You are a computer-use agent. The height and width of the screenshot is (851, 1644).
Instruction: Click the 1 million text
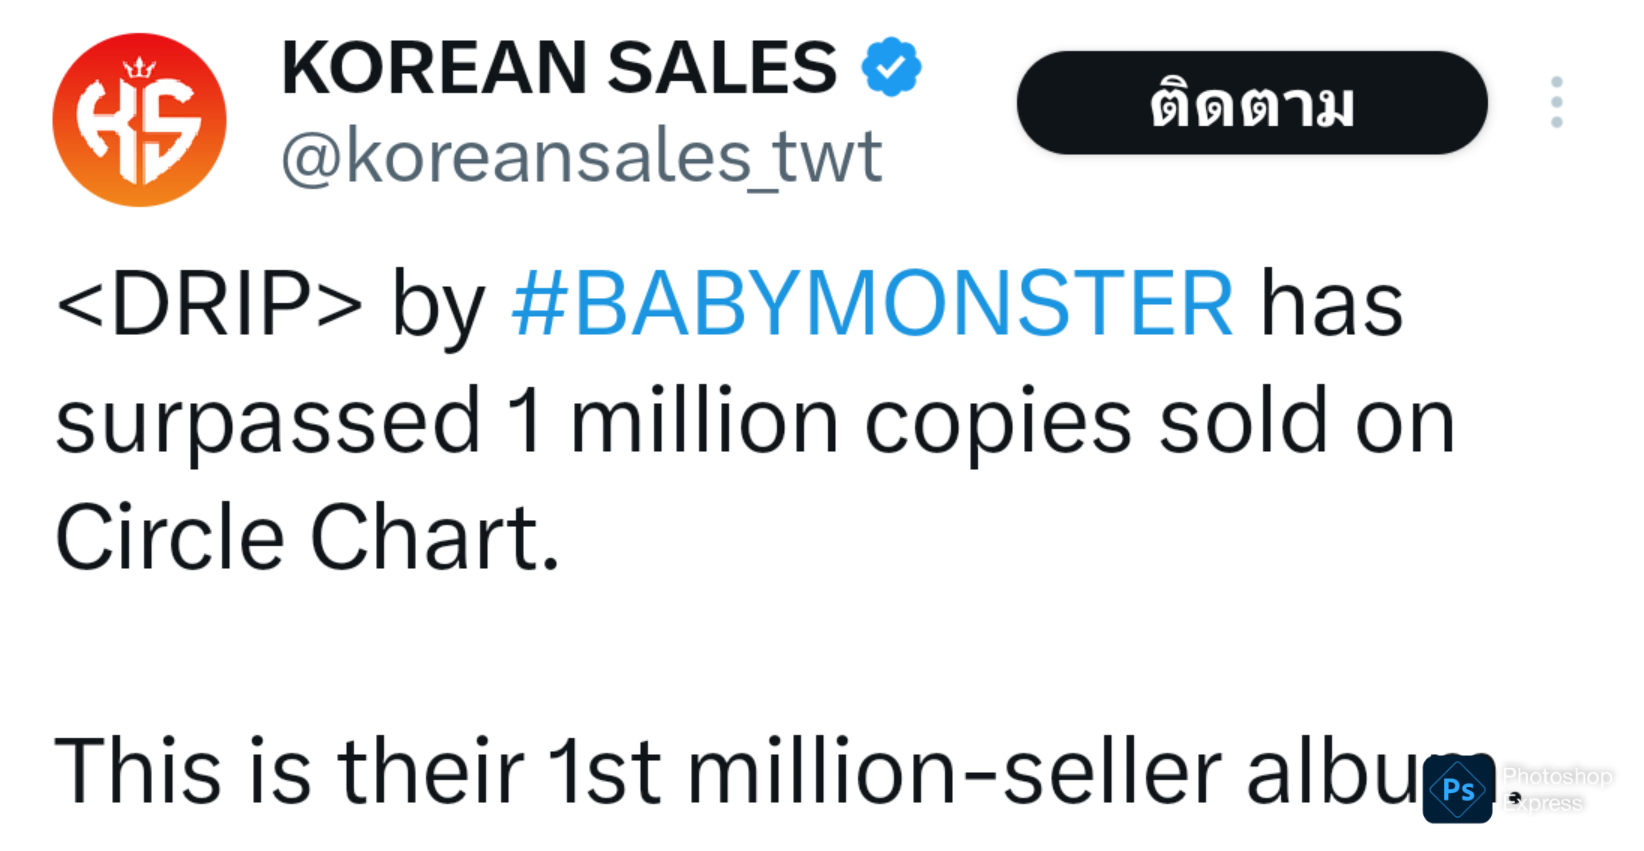(673, 421)
